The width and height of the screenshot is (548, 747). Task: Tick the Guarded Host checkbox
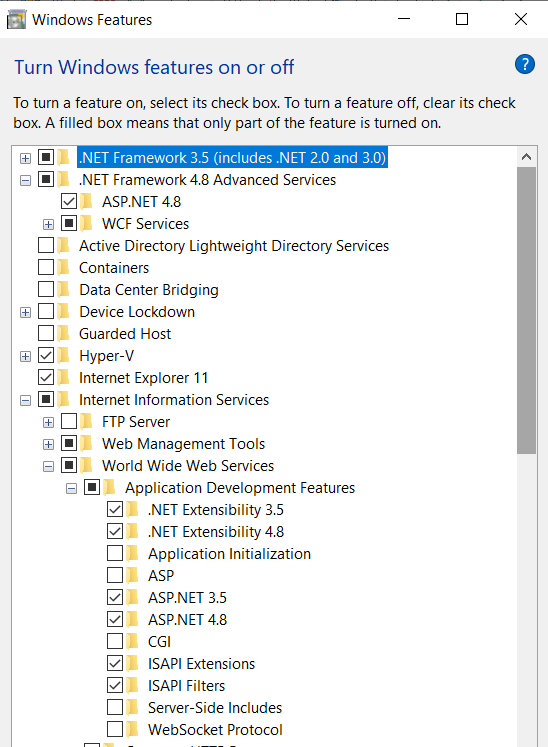(46, 333)
